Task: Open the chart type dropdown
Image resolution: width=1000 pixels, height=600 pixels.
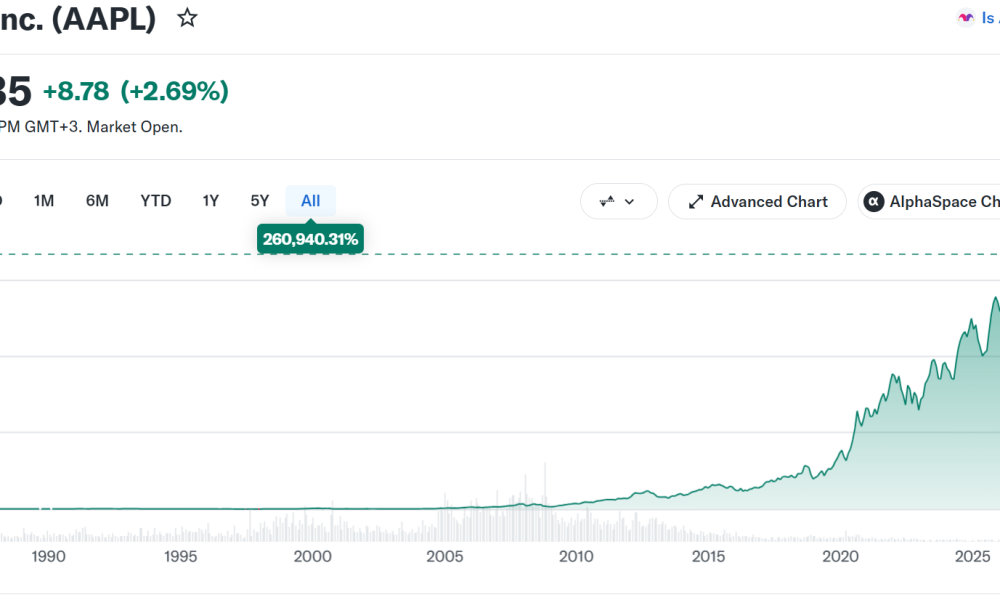Action: [619, 201]
